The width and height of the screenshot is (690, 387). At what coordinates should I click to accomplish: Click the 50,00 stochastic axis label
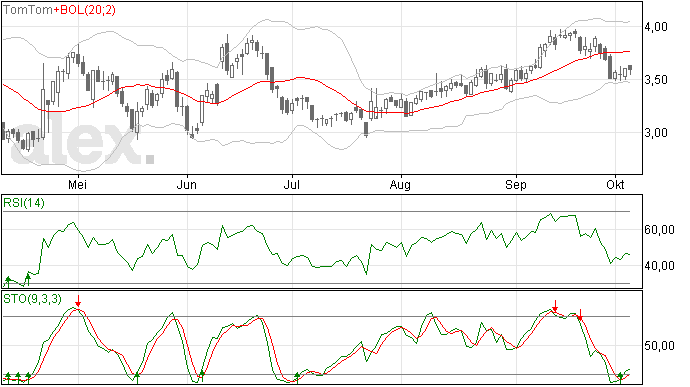[659, 346]
